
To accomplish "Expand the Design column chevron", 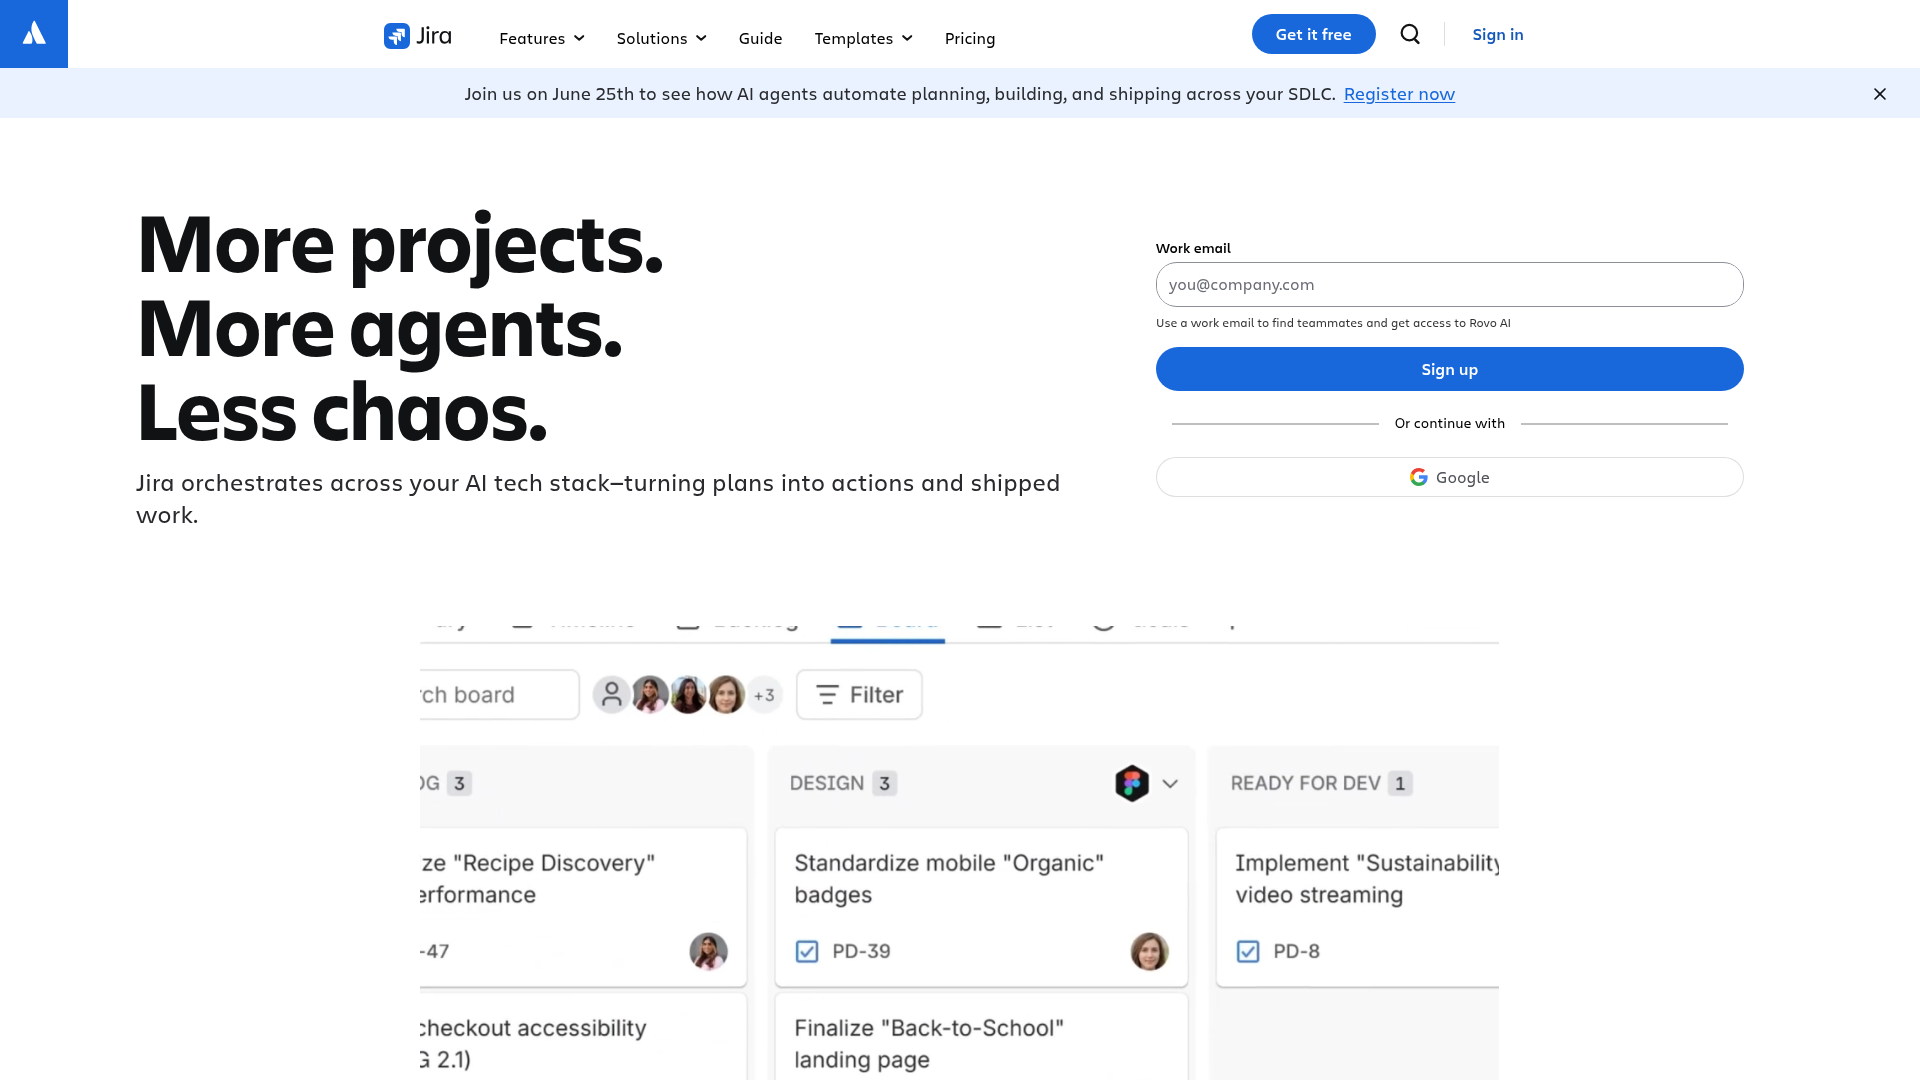I will tap(1170, 783).
